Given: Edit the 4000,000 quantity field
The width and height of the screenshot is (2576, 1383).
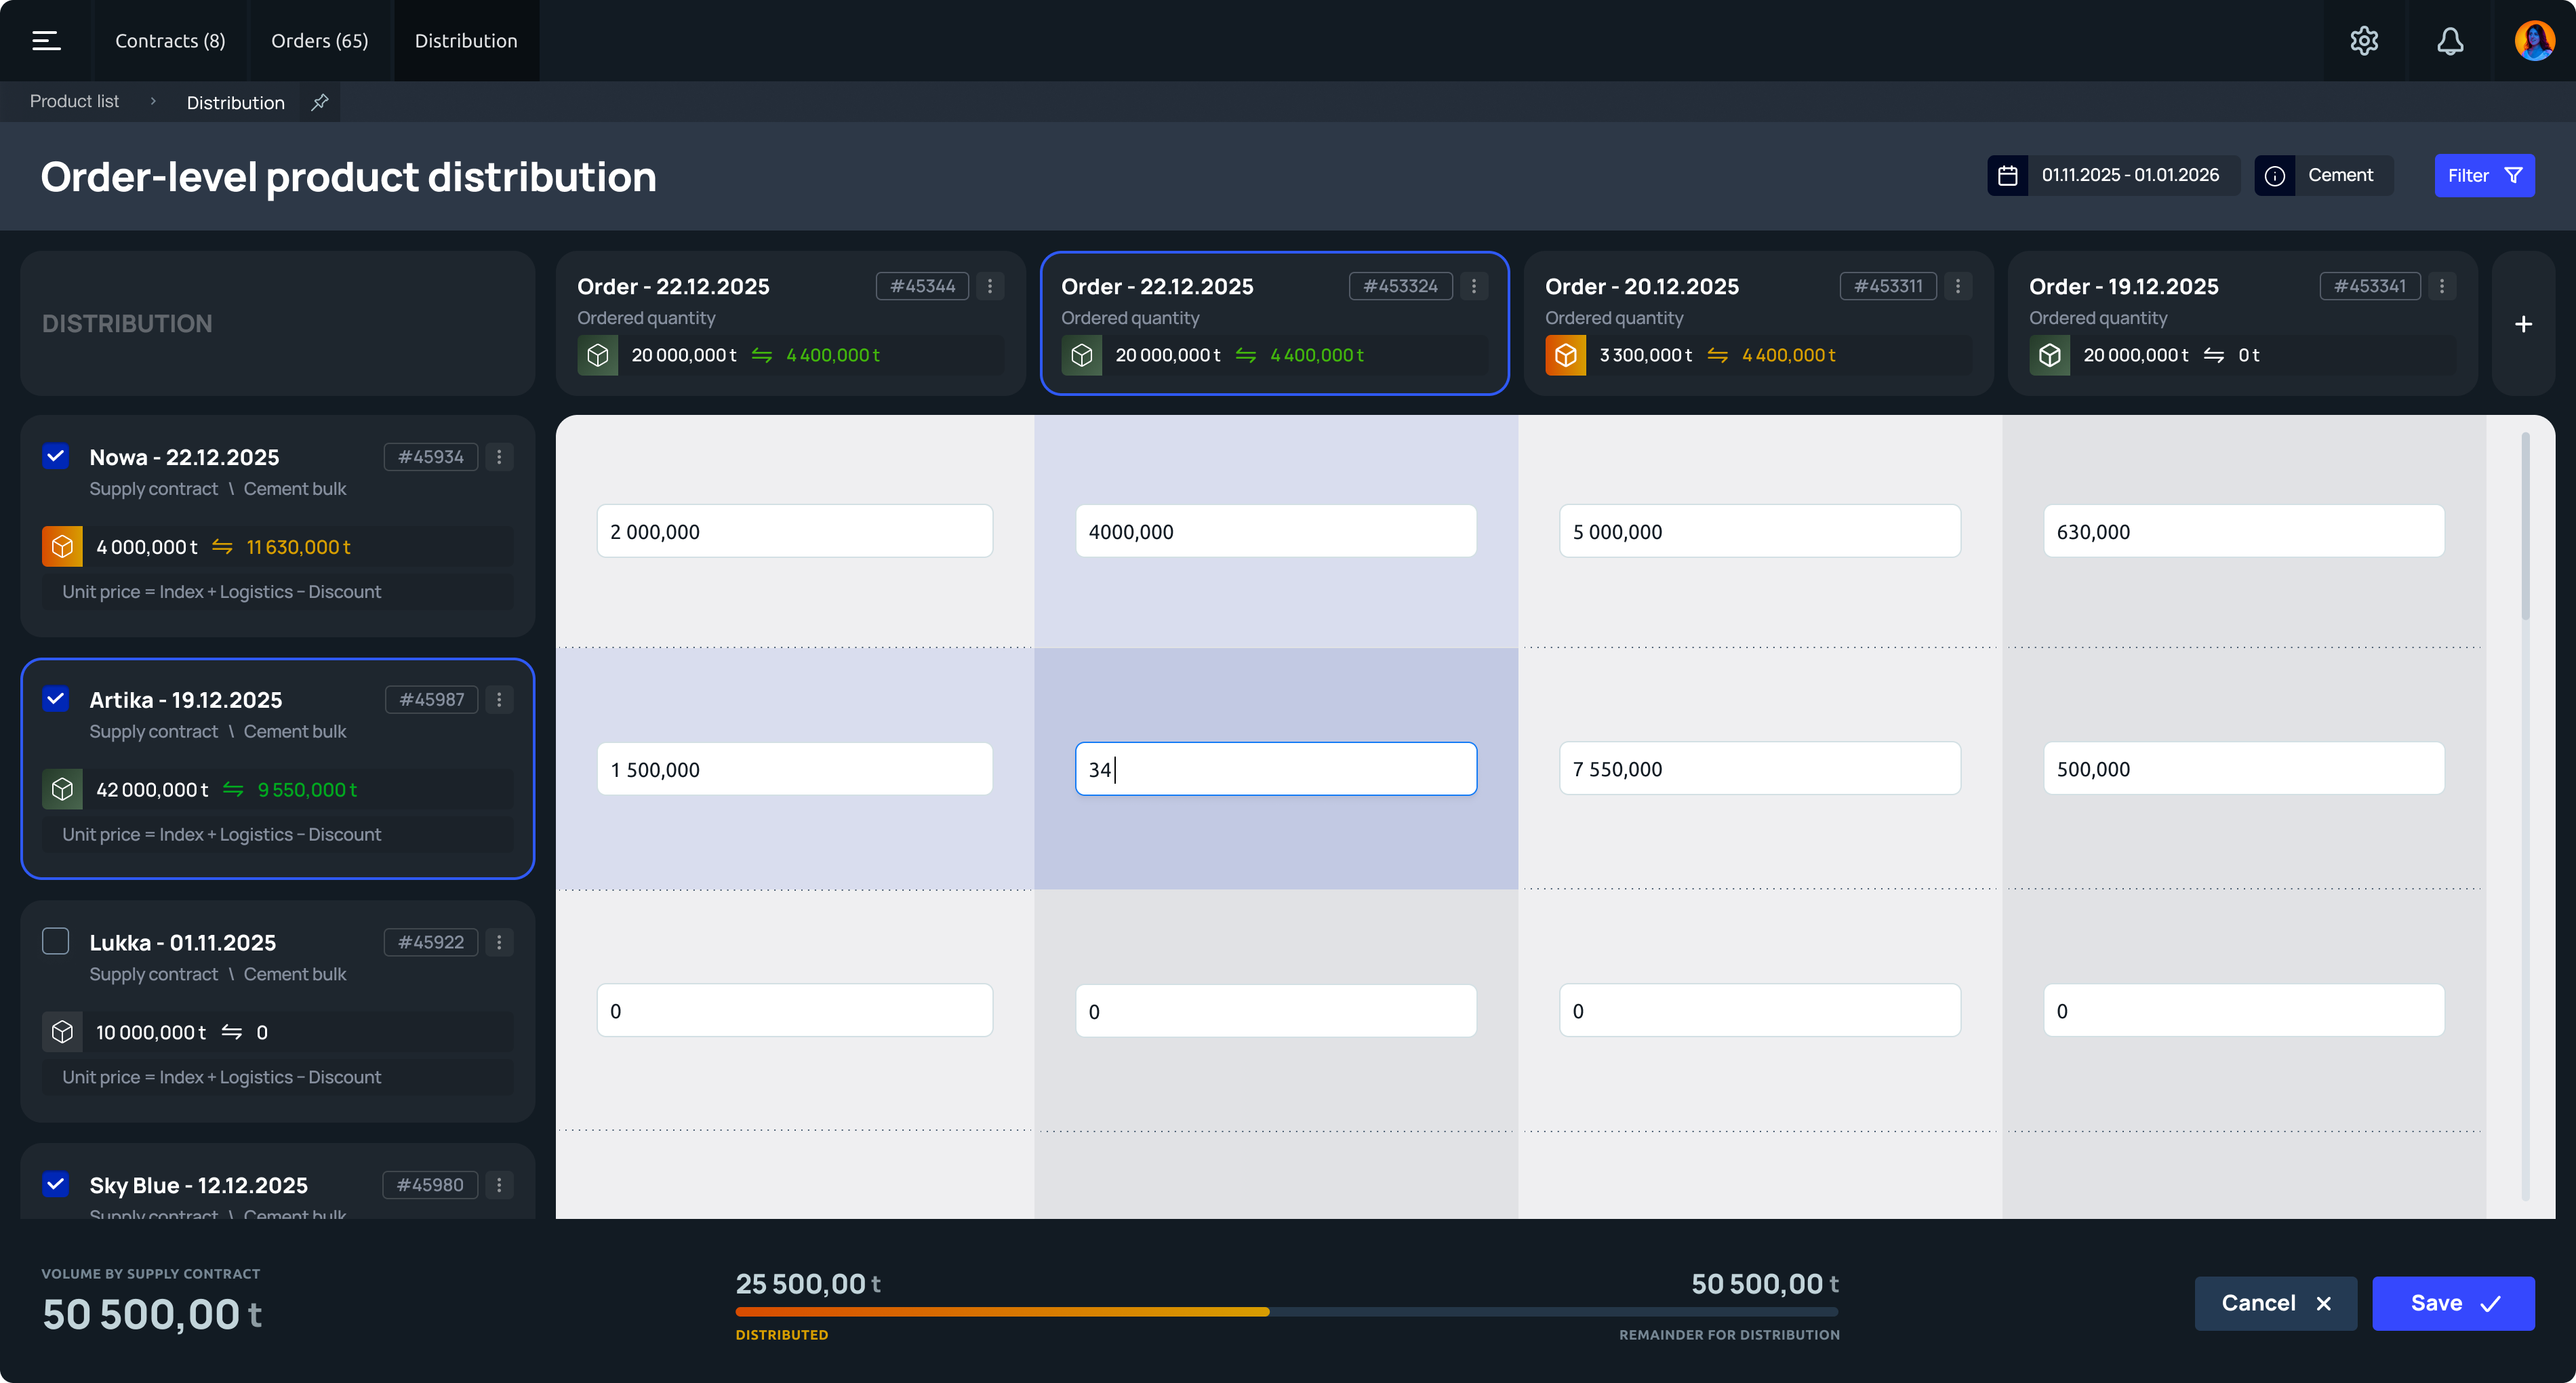Looking at the screenshot, I should (x=1276, y=531).
